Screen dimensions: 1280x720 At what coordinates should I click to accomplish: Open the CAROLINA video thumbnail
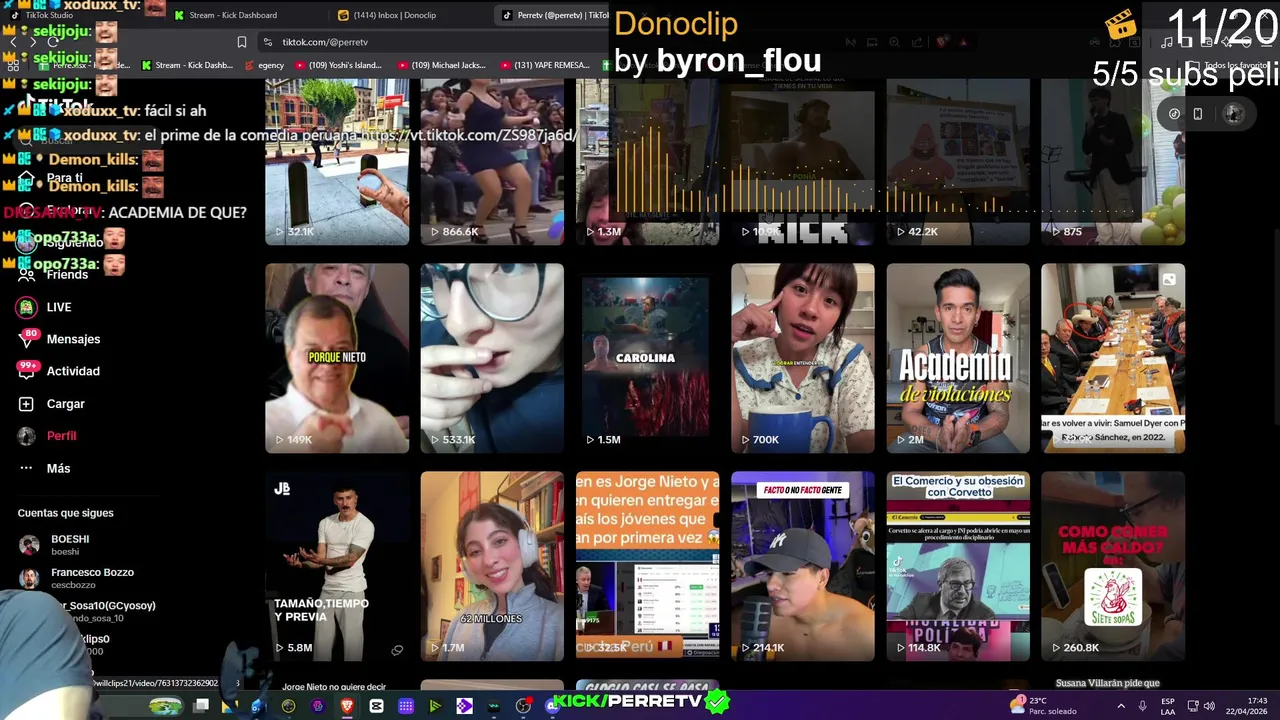pos(647,358)
